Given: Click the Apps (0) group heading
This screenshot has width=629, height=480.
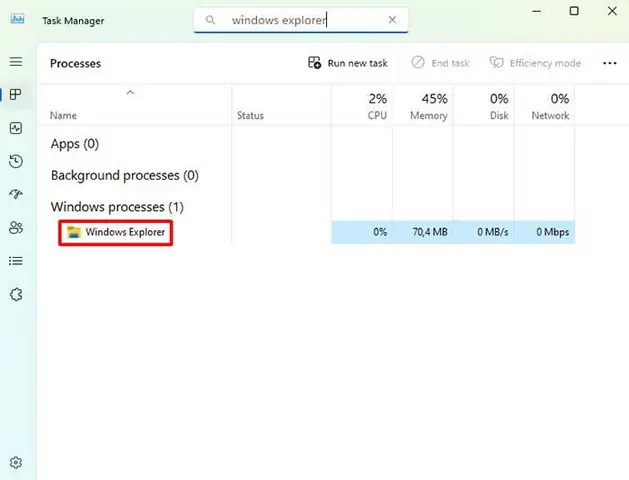Looking at the screenshot, I should point(75,144).
